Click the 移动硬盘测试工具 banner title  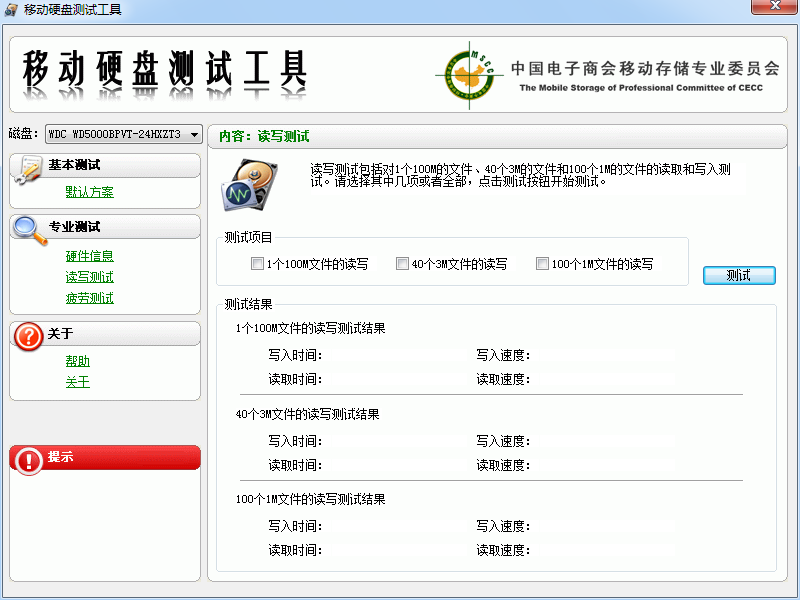pos(165,70)
